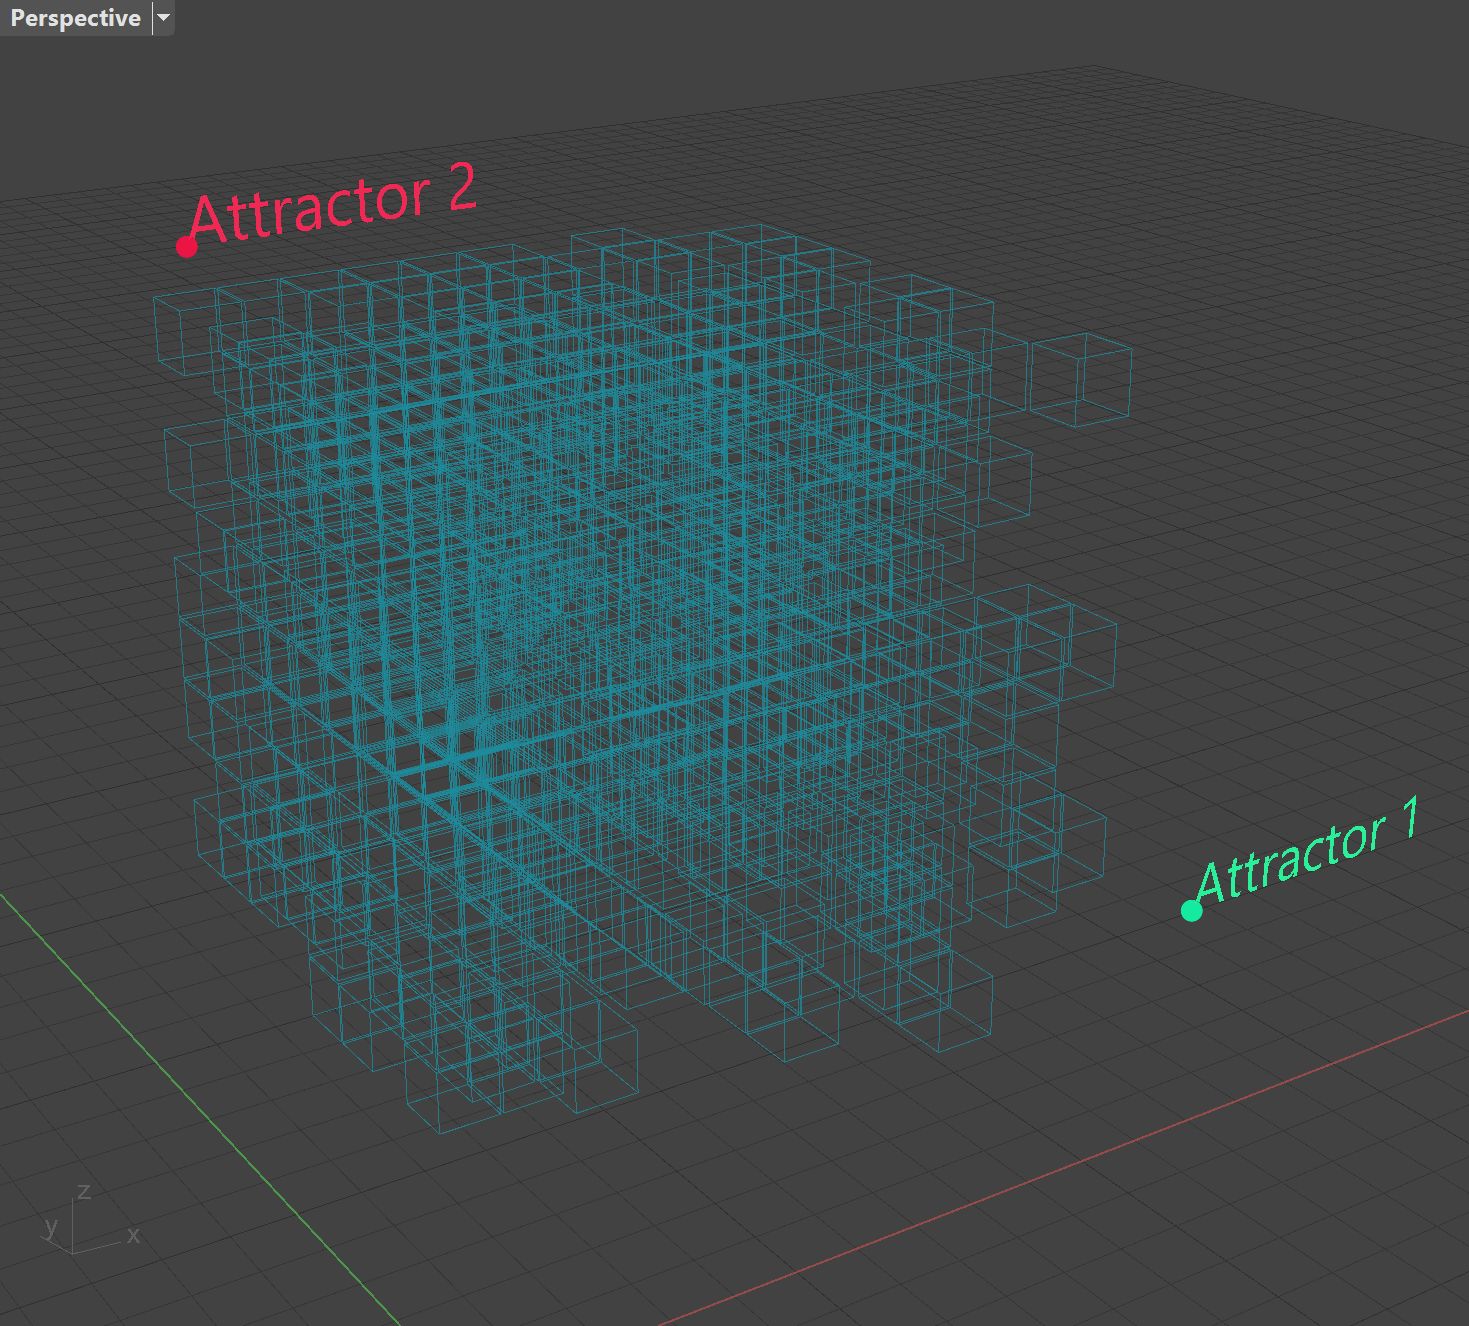Viewport: 1469px width, 1326px height.
Task: Click the 'Attractor 1' text label
Action: tap(1309, 850)
